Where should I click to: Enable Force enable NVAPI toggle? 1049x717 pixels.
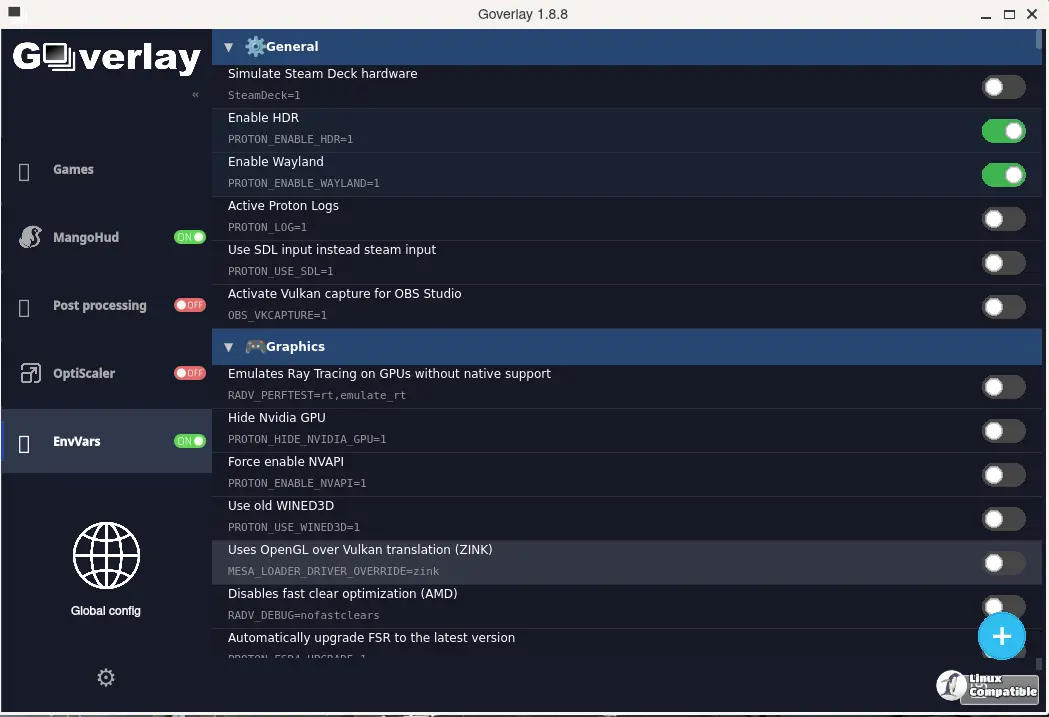(1004, 475)
